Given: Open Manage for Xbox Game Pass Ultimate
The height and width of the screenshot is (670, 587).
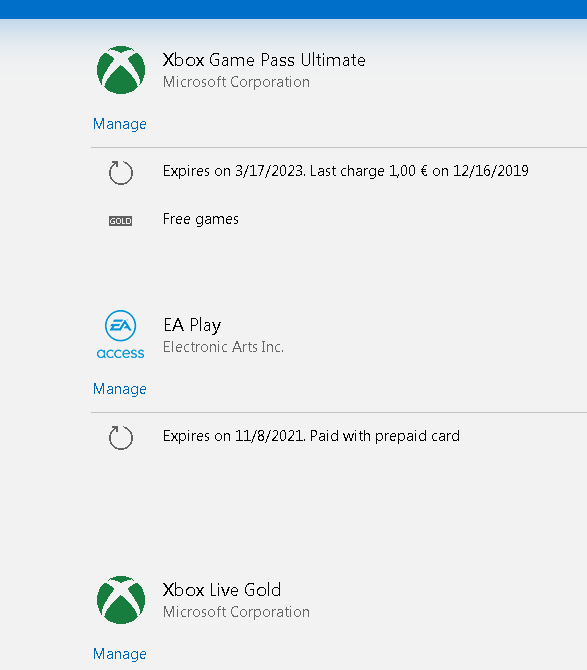Looking at the screenshot, I should click(120, 124).
